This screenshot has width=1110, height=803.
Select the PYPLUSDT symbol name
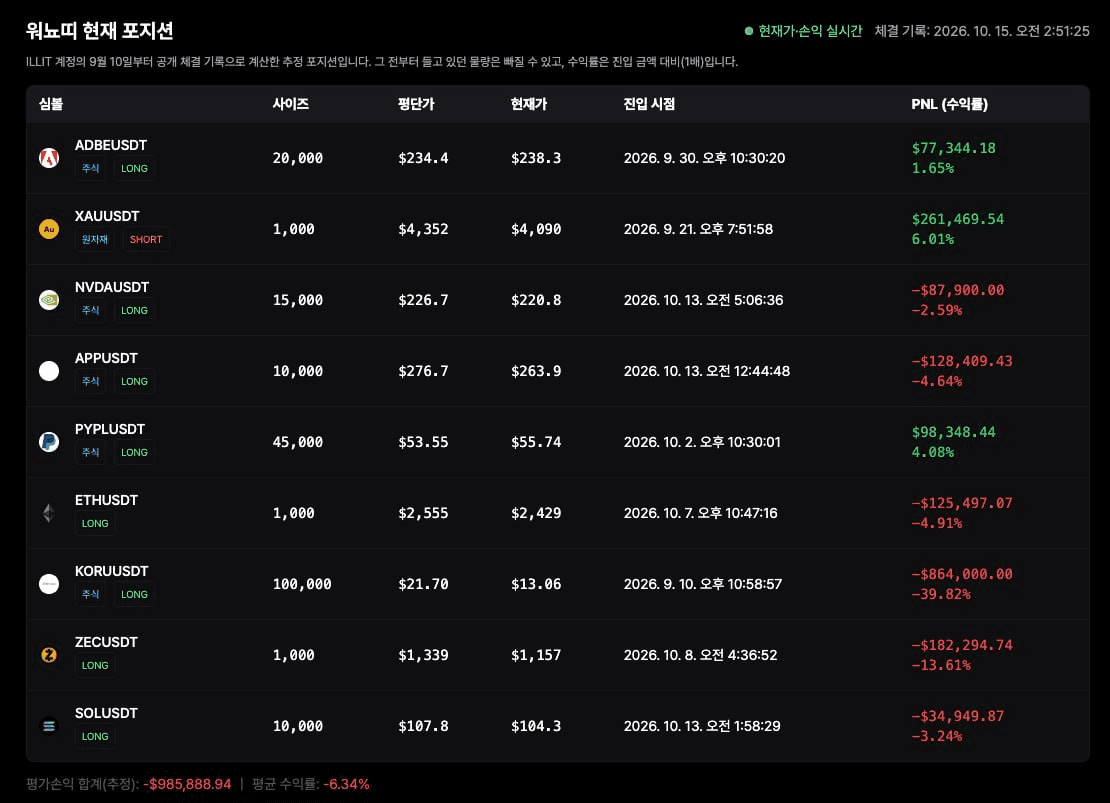110,429
